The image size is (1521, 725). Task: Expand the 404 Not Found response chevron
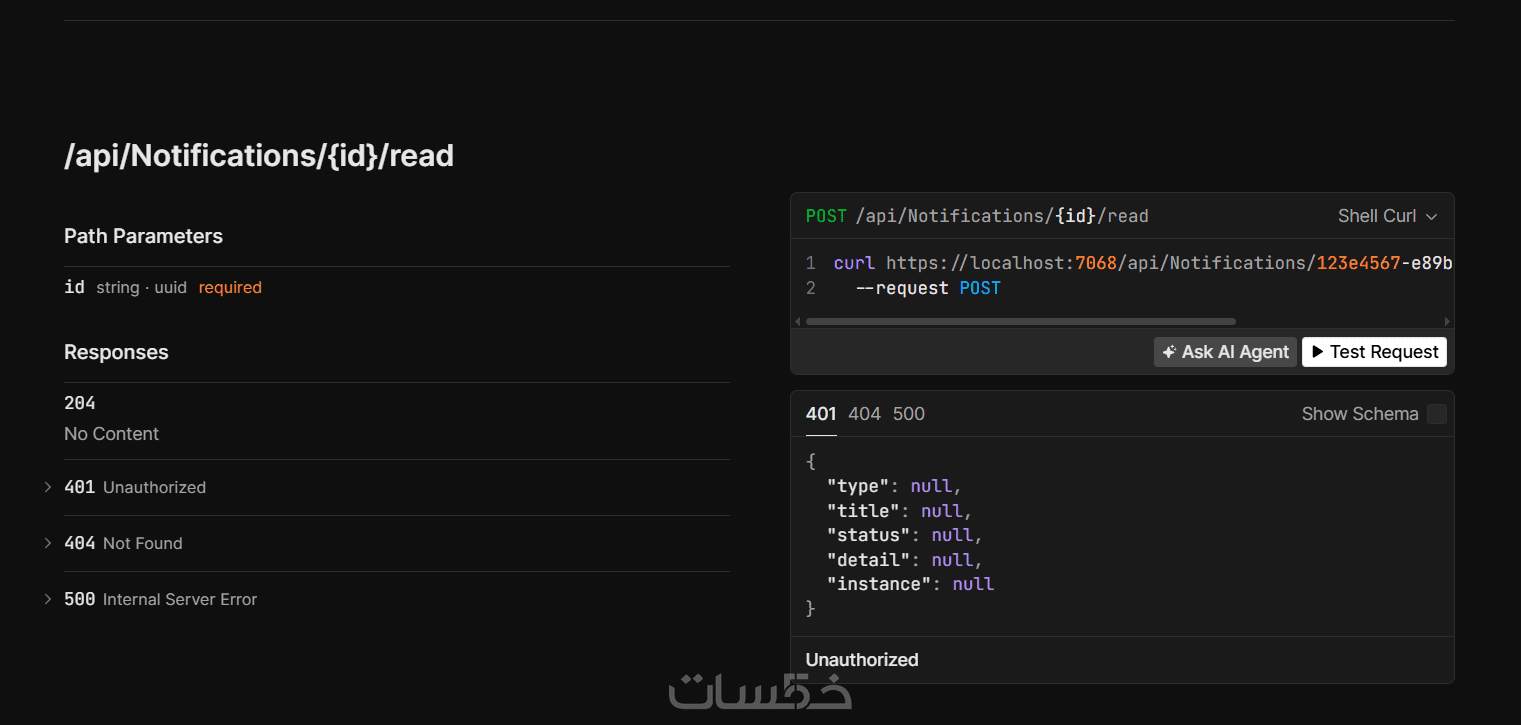pyautogui.click(x=48, y=543)
